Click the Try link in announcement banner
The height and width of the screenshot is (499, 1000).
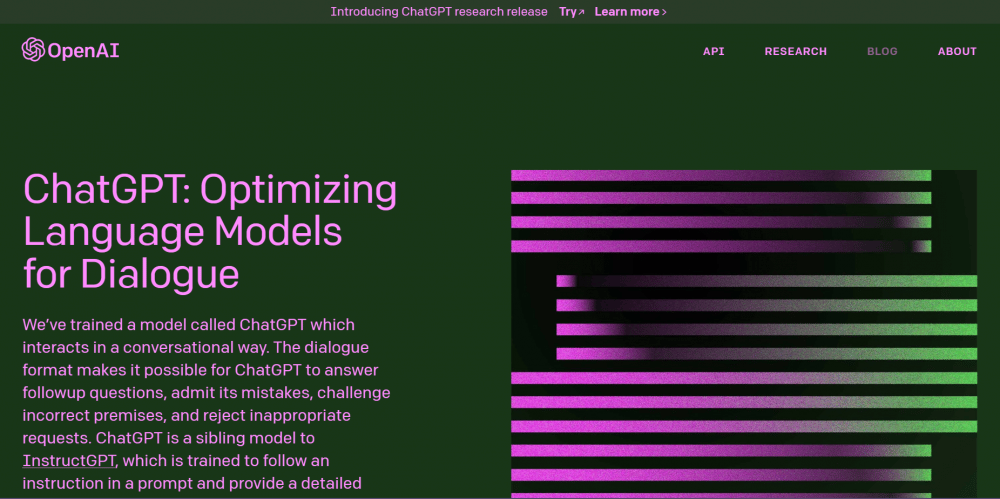(568, 12)
